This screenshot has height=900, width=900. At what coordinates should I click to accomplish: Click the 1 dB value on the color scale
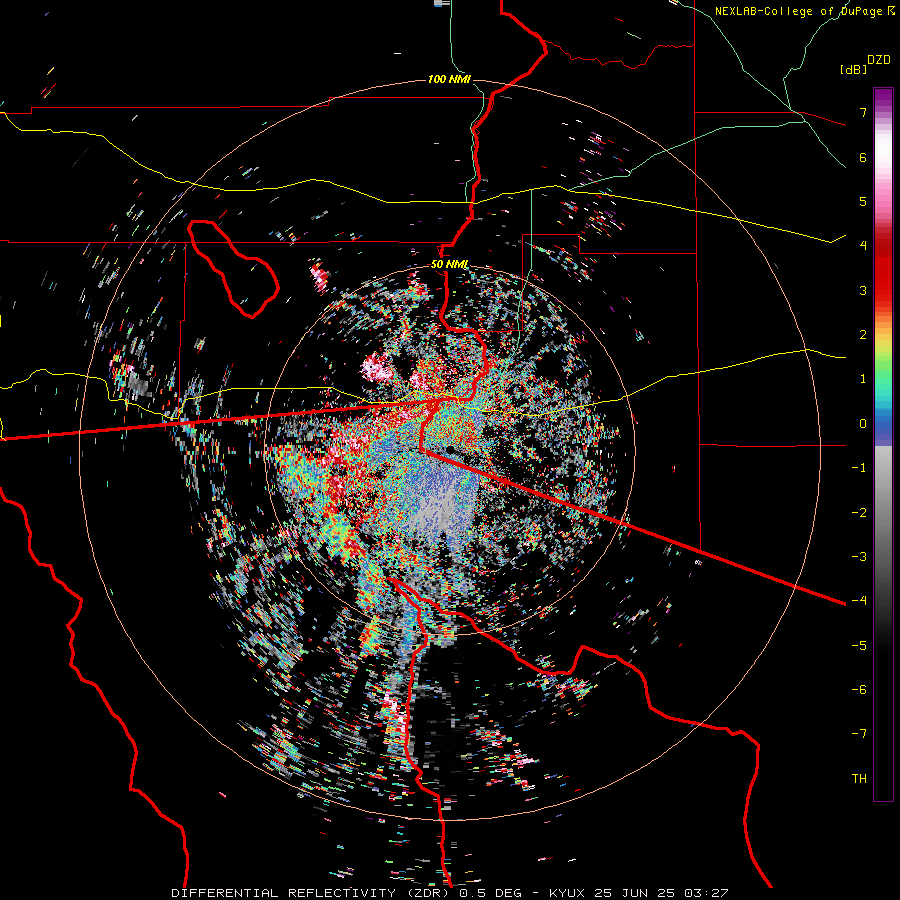(x=863, y=378)
